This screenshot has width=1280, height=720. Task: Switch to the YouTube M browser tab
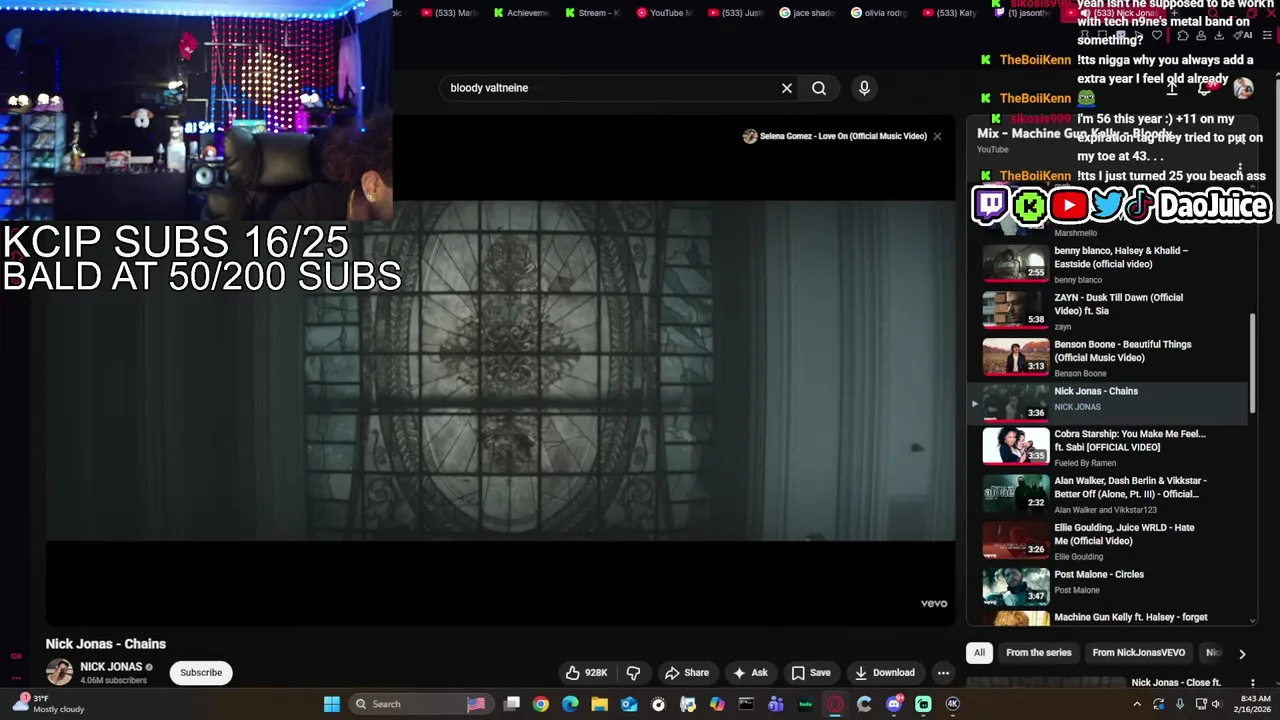coord(664,13)
